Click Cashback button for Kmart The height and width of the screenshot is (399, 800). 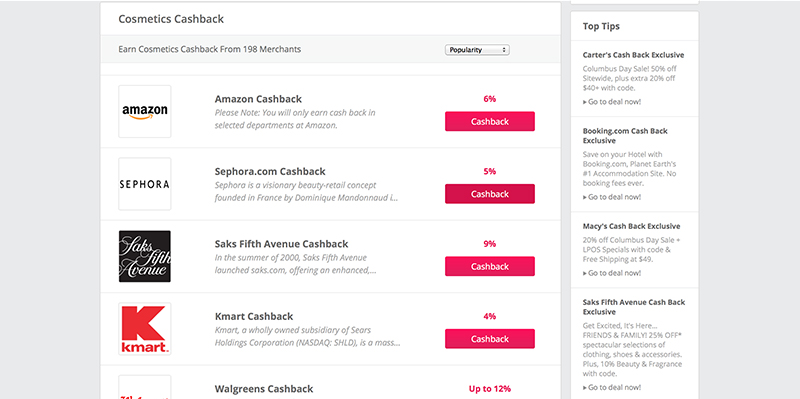coord(490,339)
